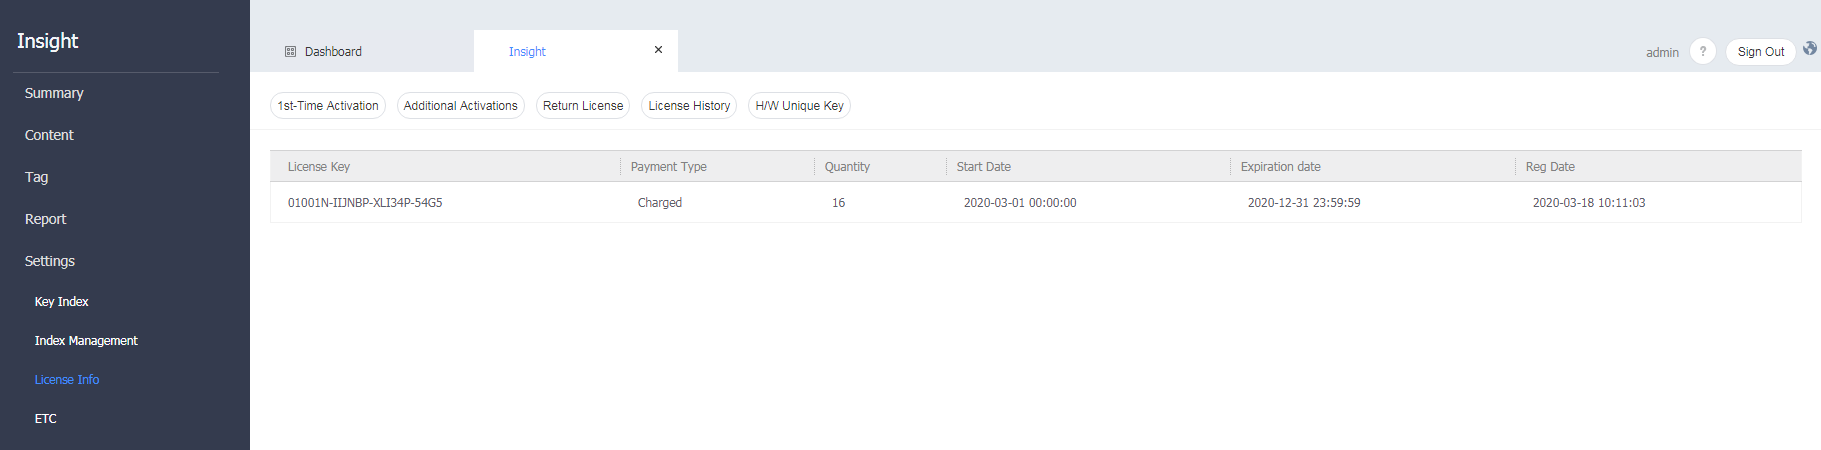Select the Insight tab
The height and width of the screenshot is (450, 1821).
point(527,51)
